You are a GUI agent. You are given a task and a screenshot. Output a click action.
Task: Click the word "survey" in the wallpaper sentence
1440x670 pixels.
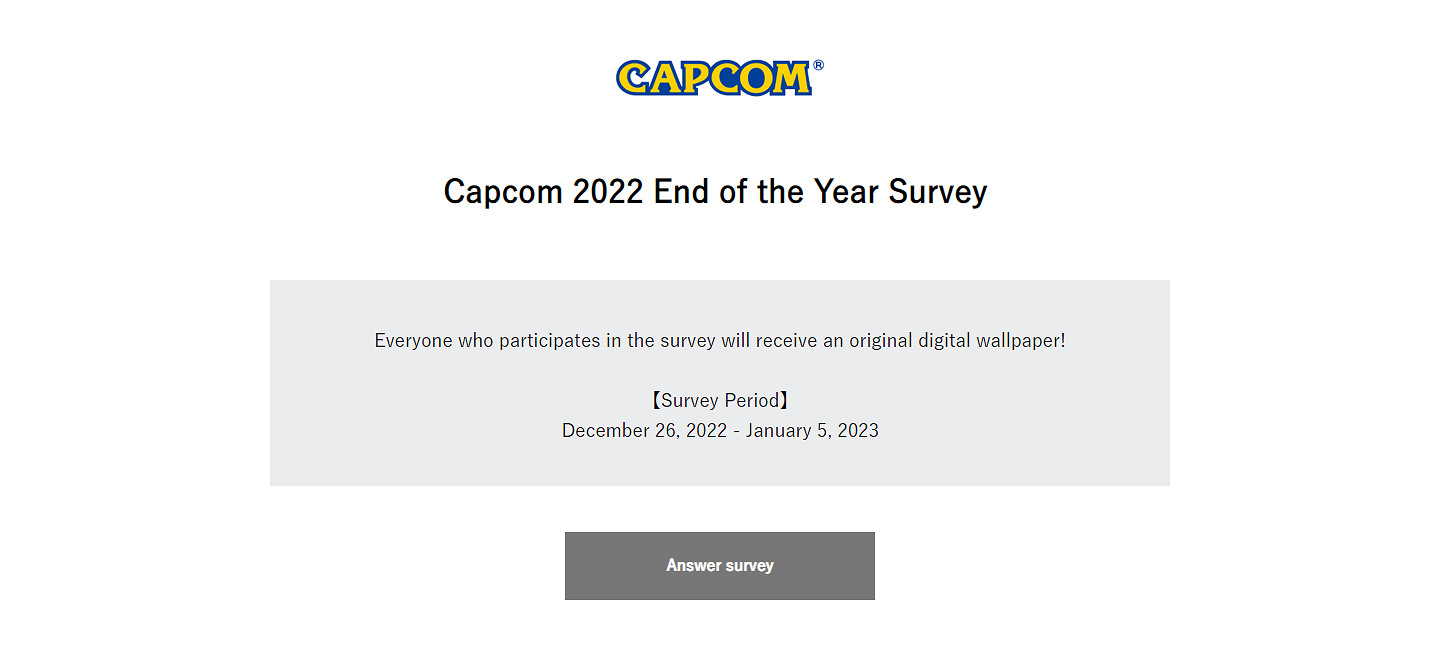pyautogui.click(x=688, y=340)
